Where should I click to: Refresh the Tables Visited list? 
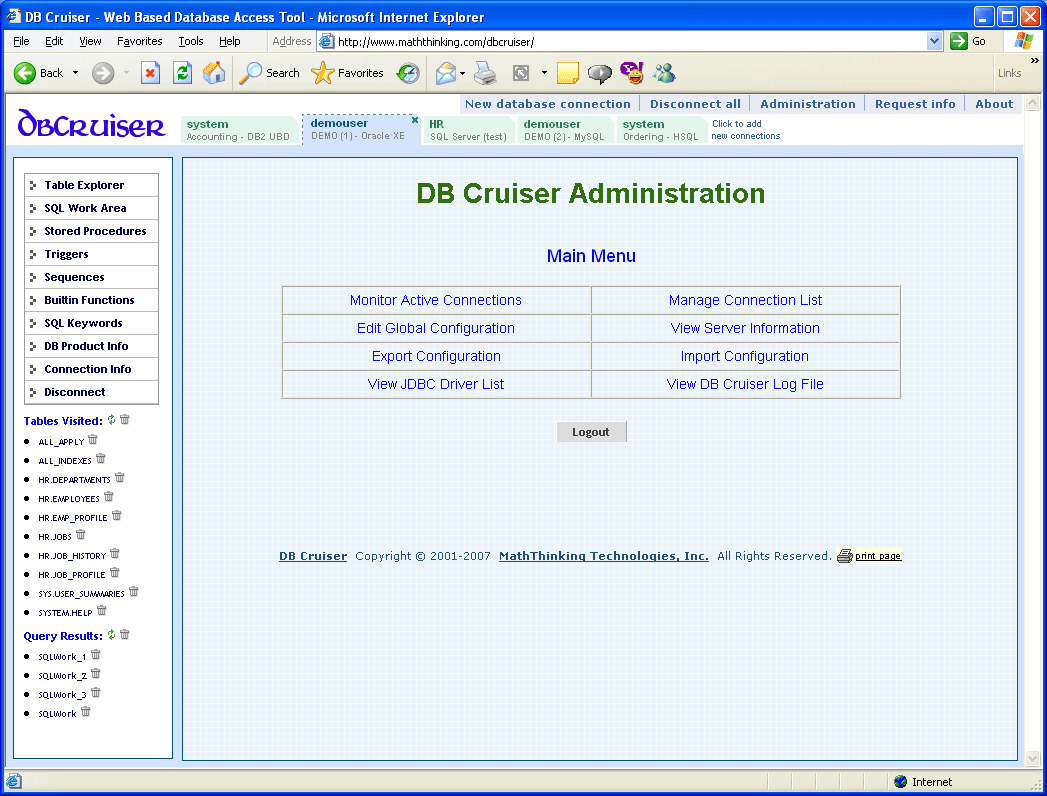coord(111,420)
